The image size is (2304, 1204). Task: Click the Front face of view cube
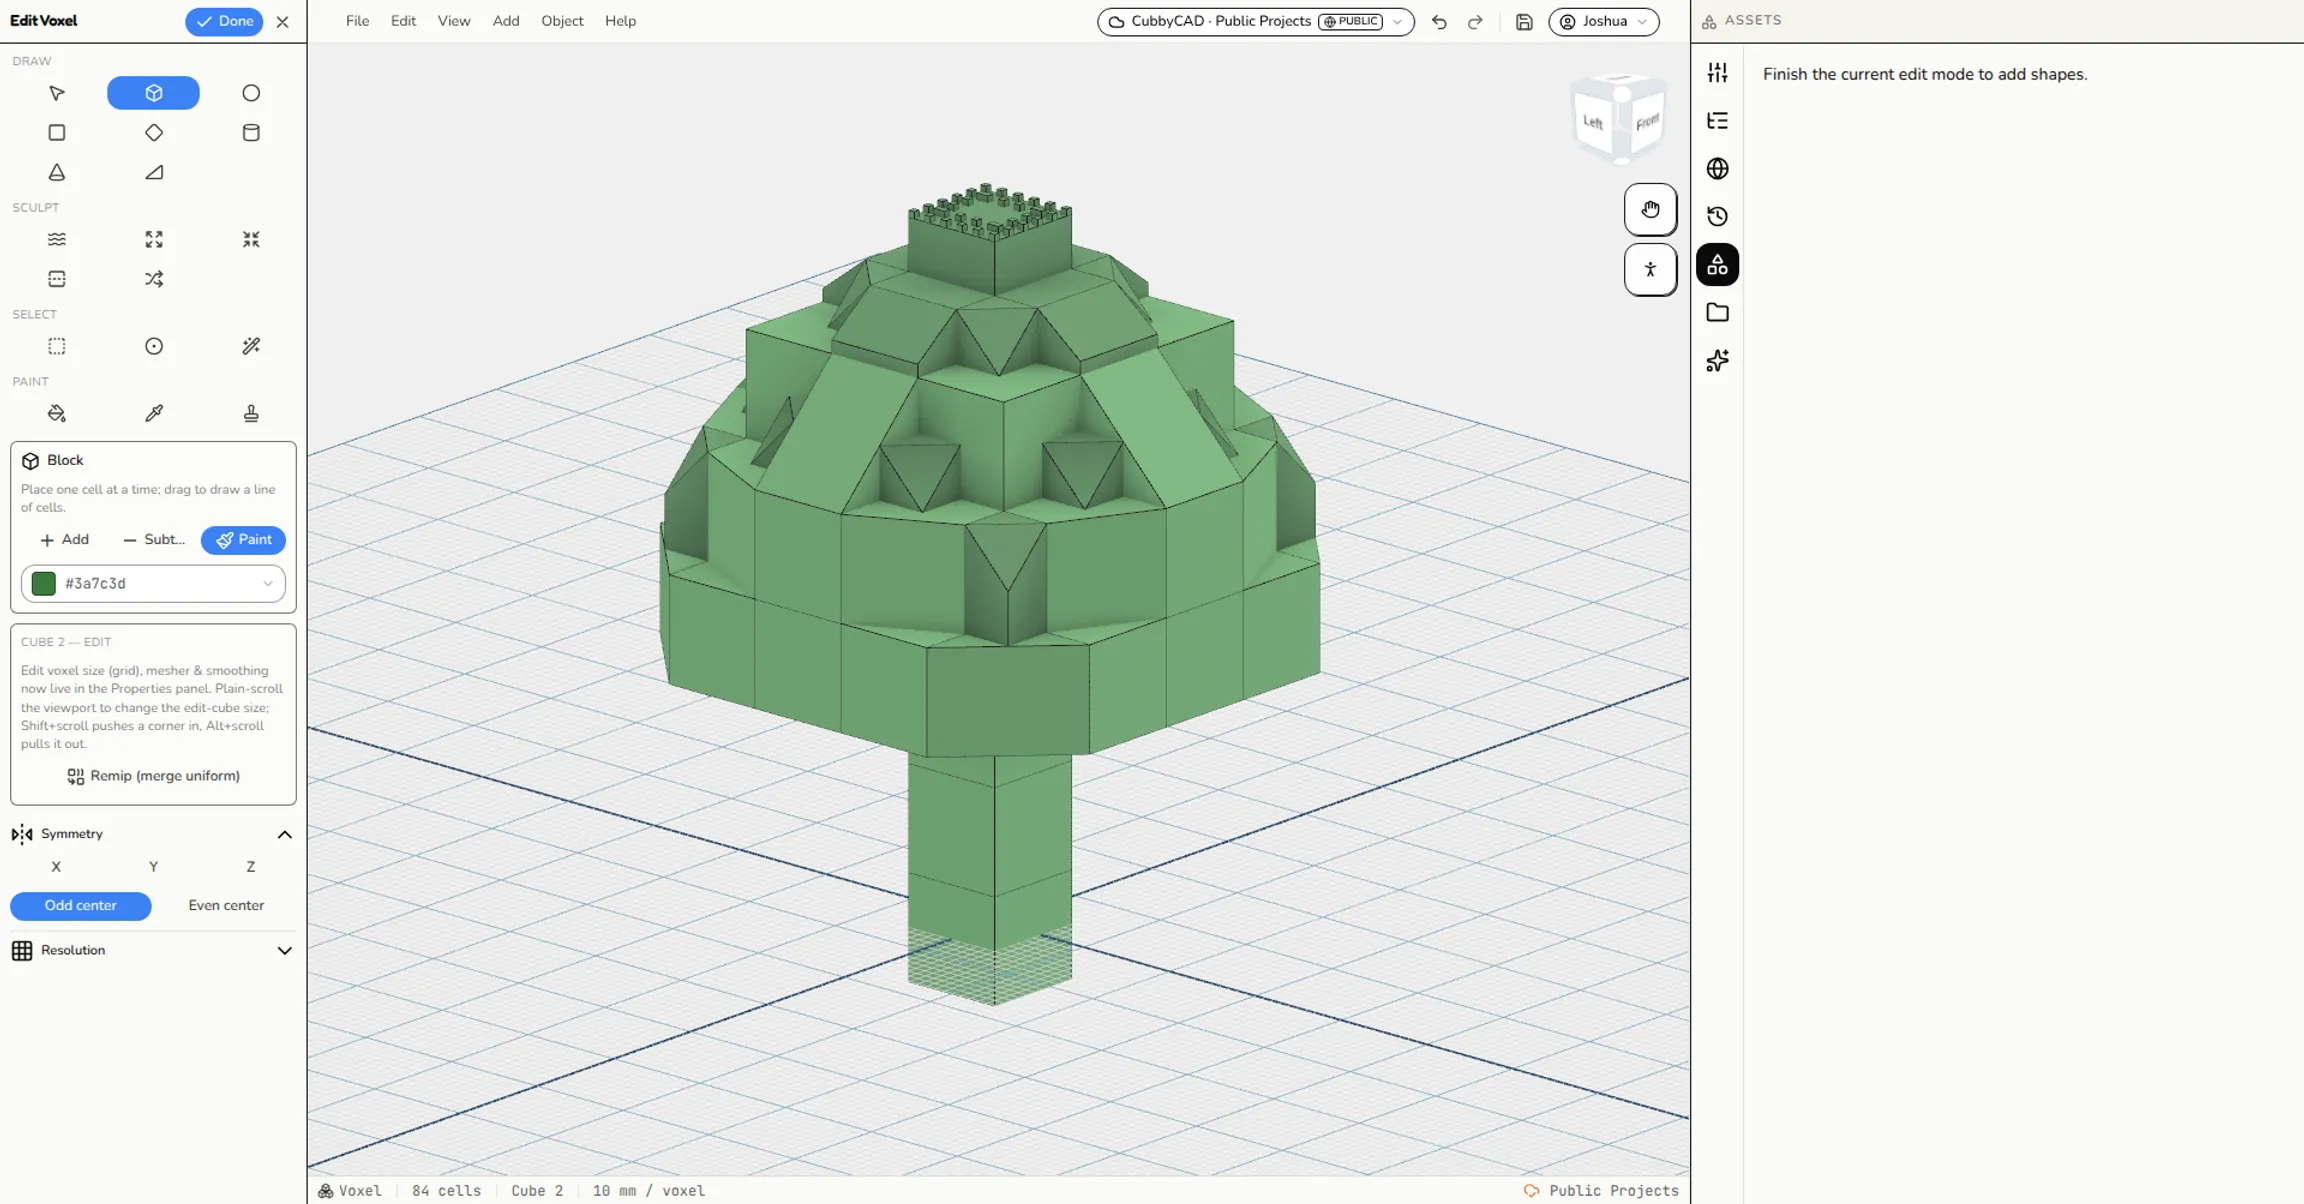[1647, 122]
